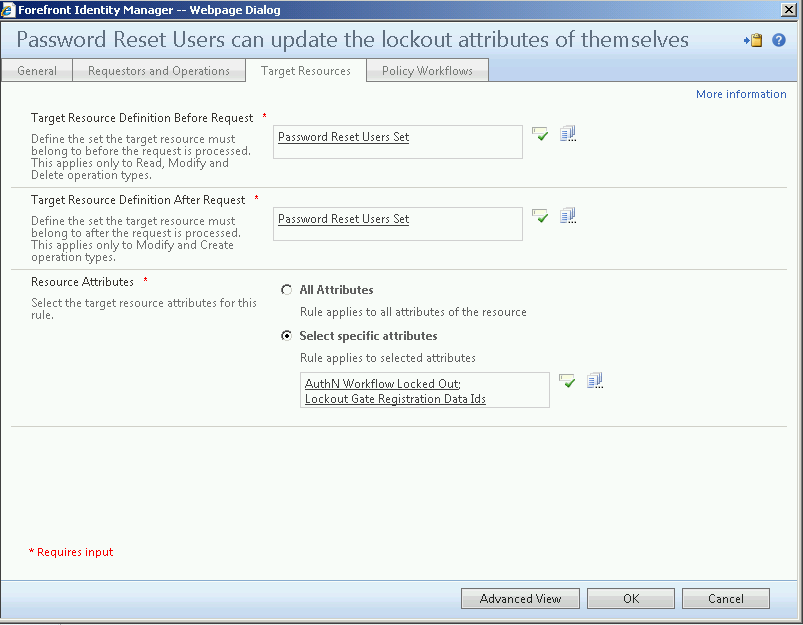Click Internet Explorer icon in title bar
The height and width of the screenshot is (625, 803).
8,10
